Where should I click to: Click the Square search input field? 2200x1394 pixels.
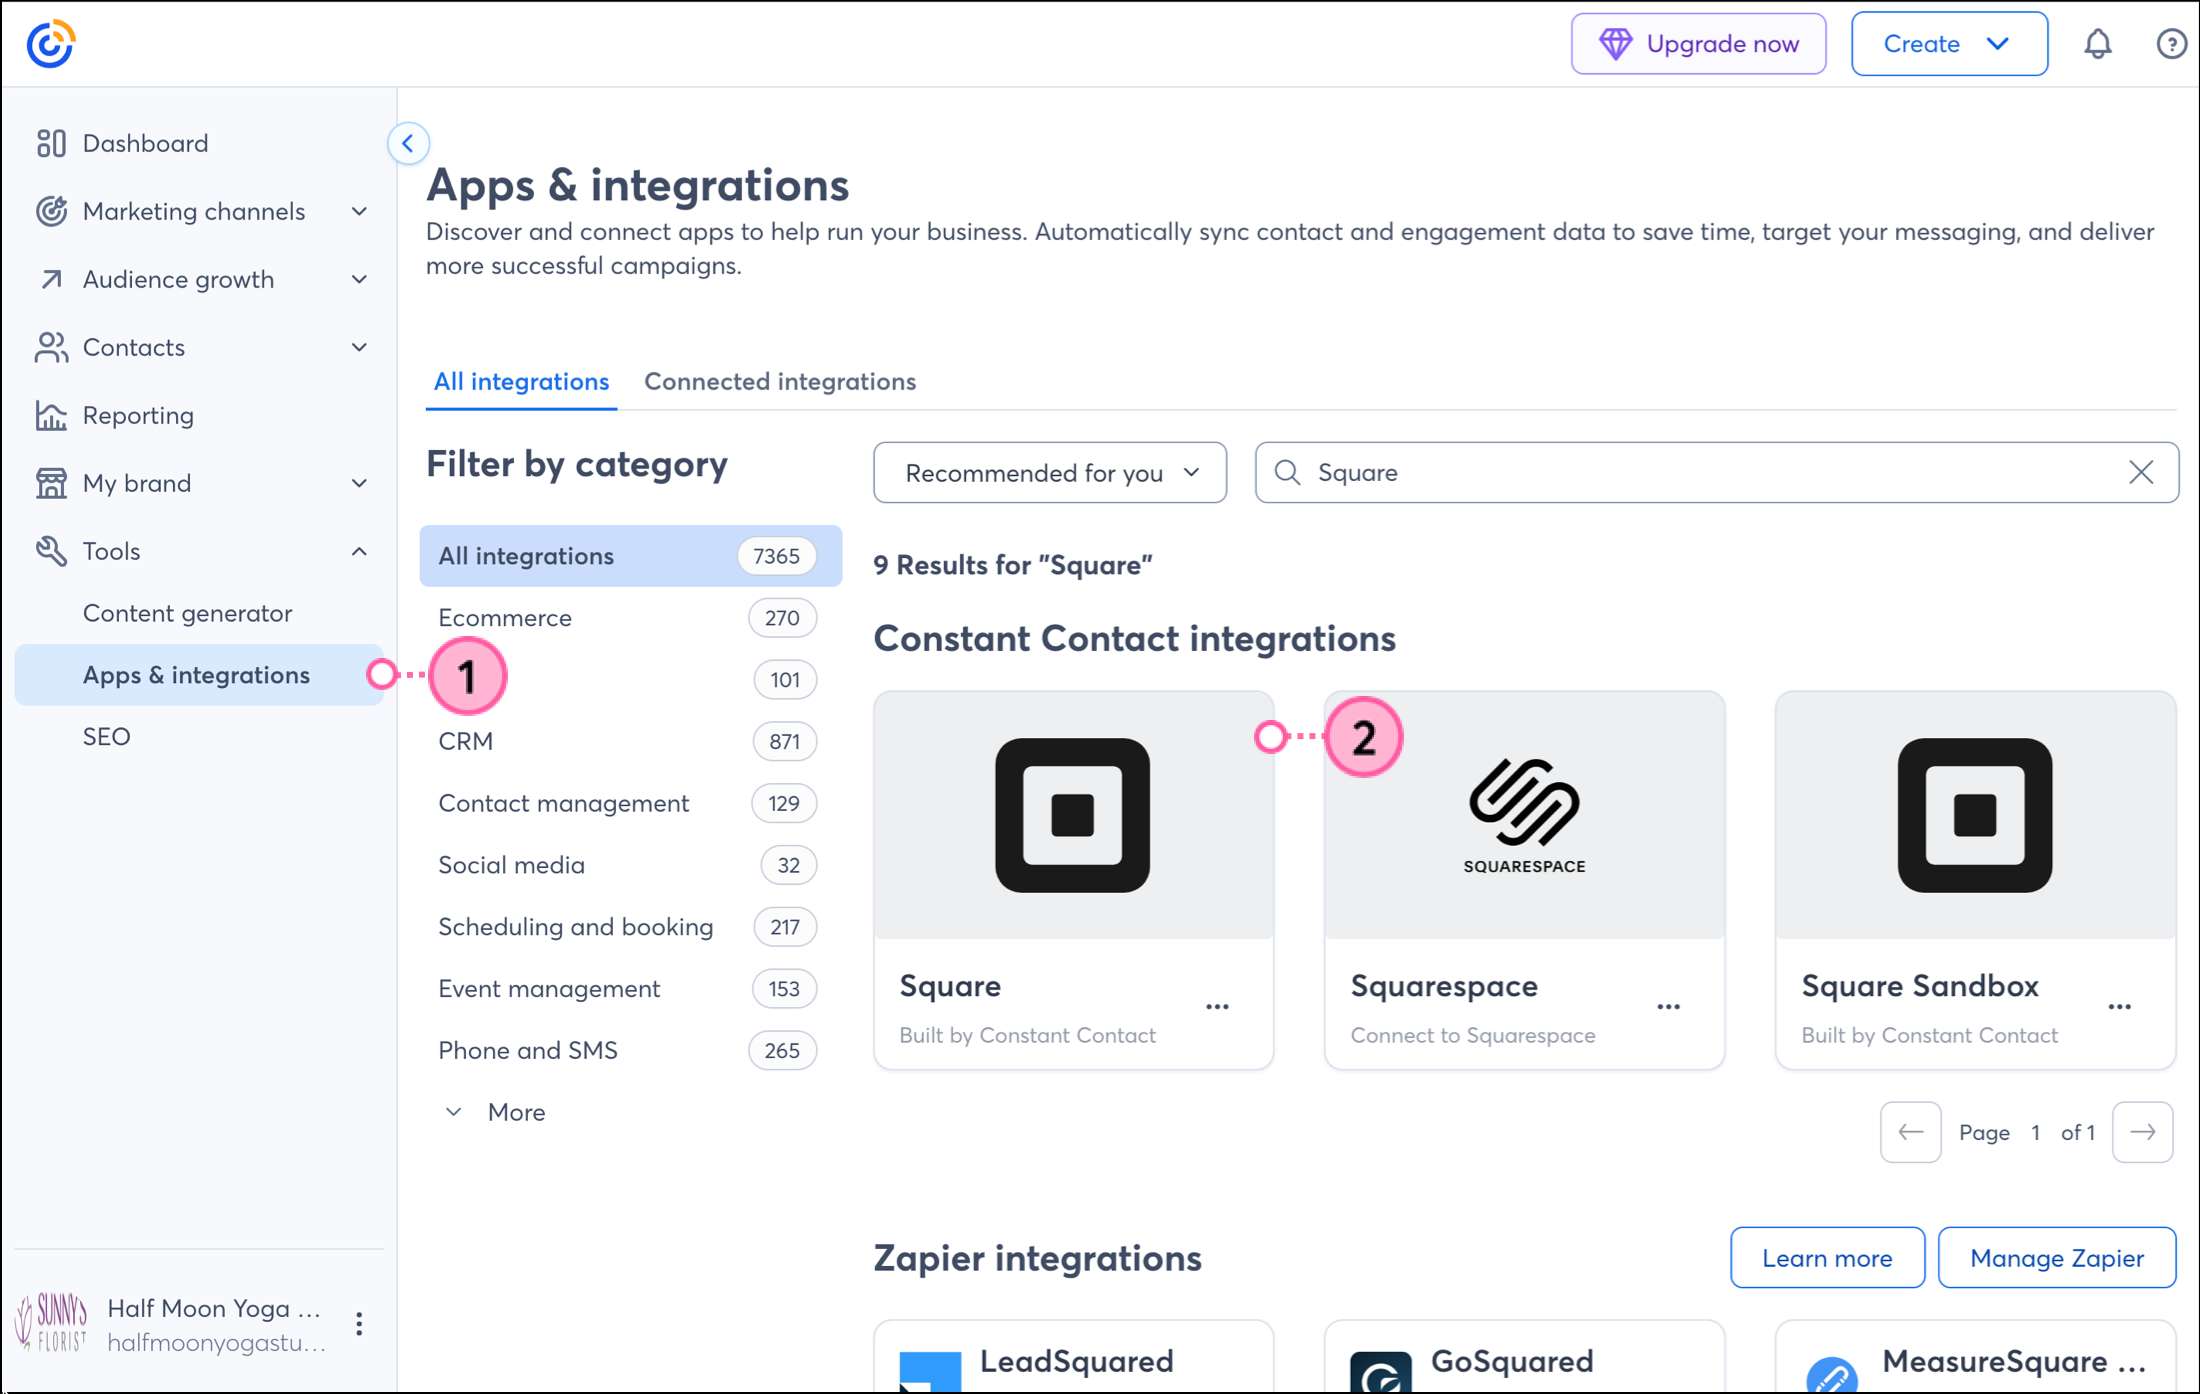[1716, 472]
